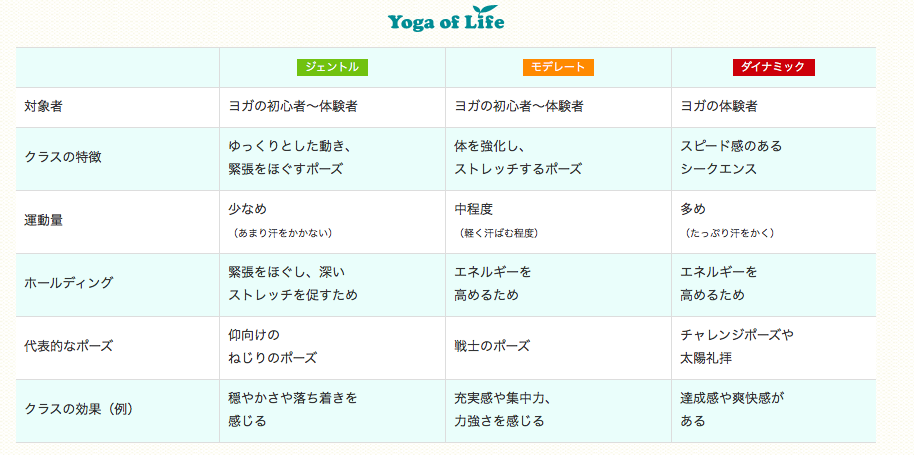Select the orange モデレート label

(x=558, y=67)
